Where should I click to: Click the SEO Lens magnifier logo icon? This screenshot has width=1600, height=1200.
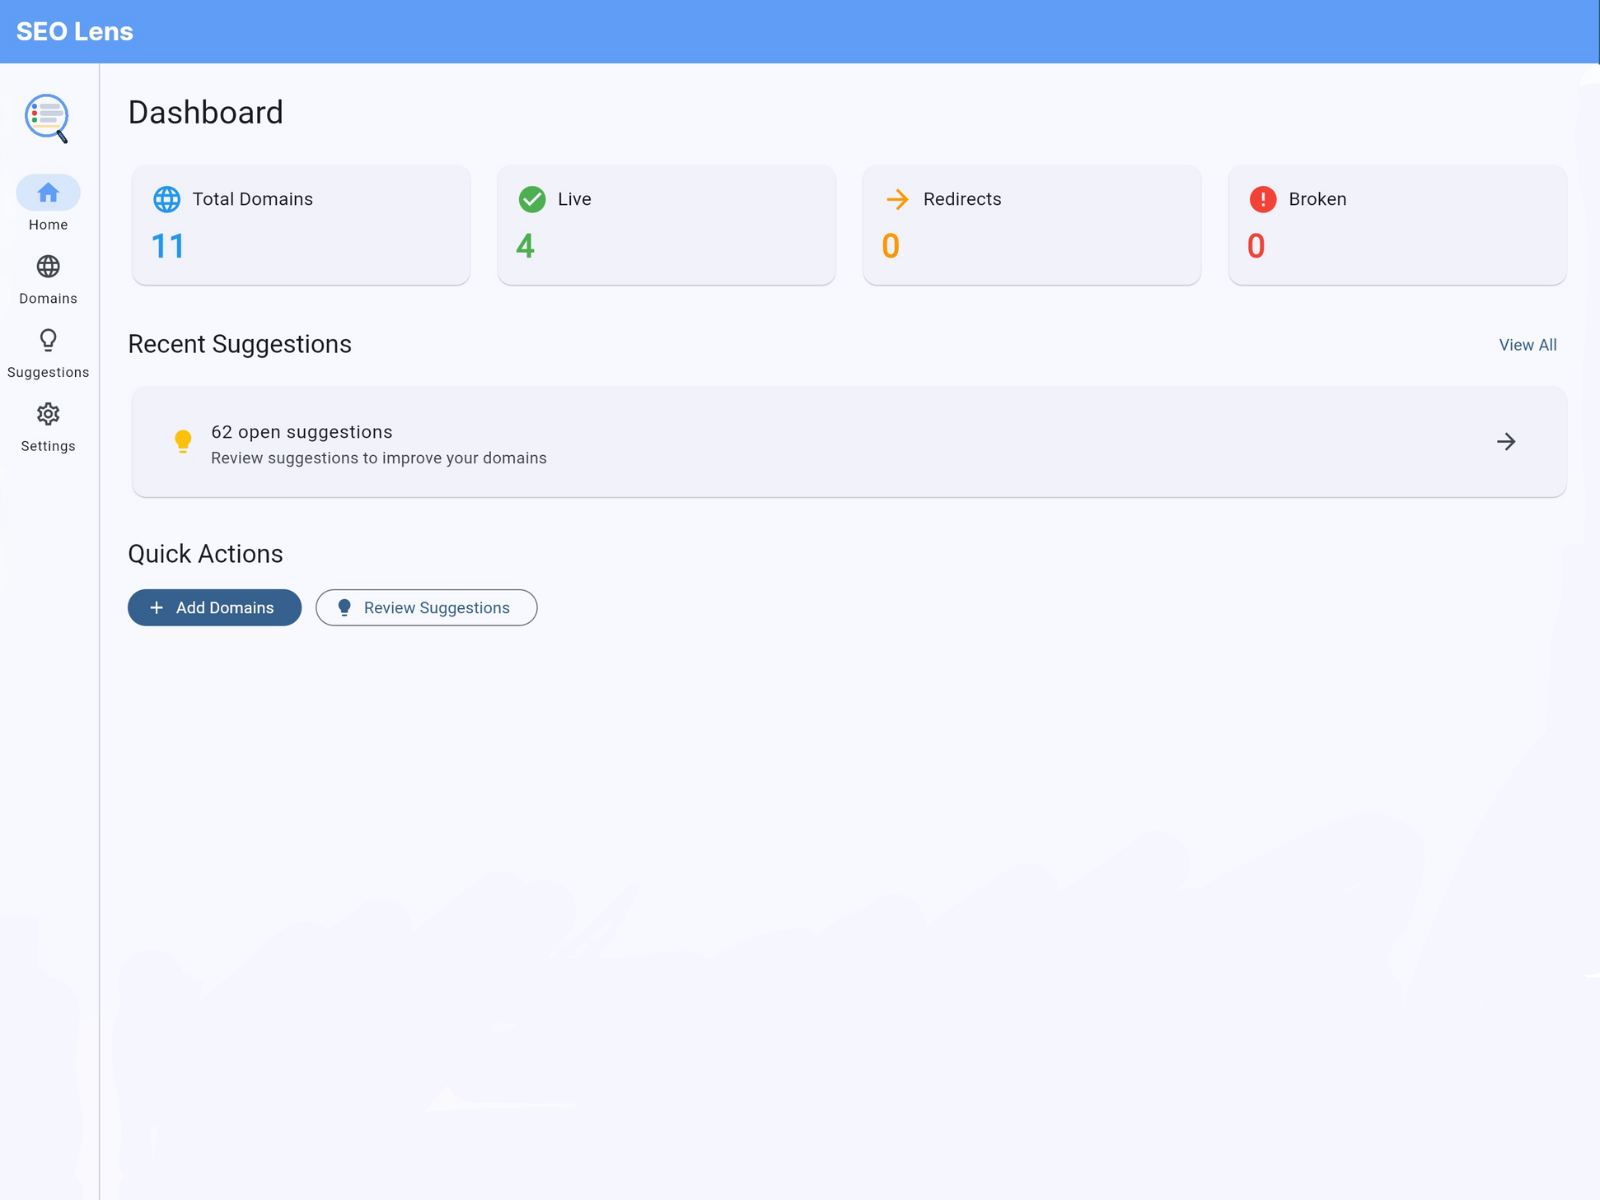[47, 117]
